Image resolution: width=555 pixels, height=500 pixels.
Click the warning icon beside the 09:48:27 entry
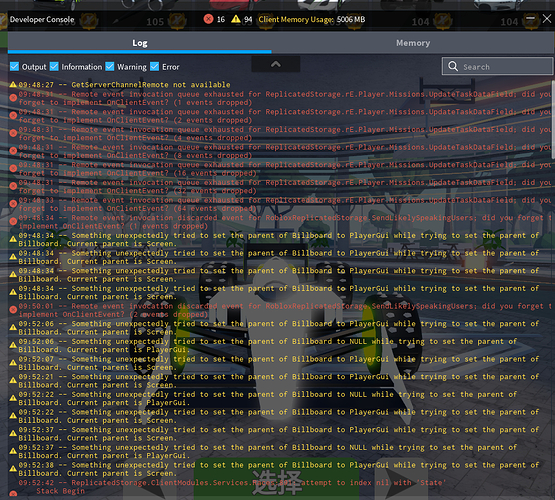point(13,85)
